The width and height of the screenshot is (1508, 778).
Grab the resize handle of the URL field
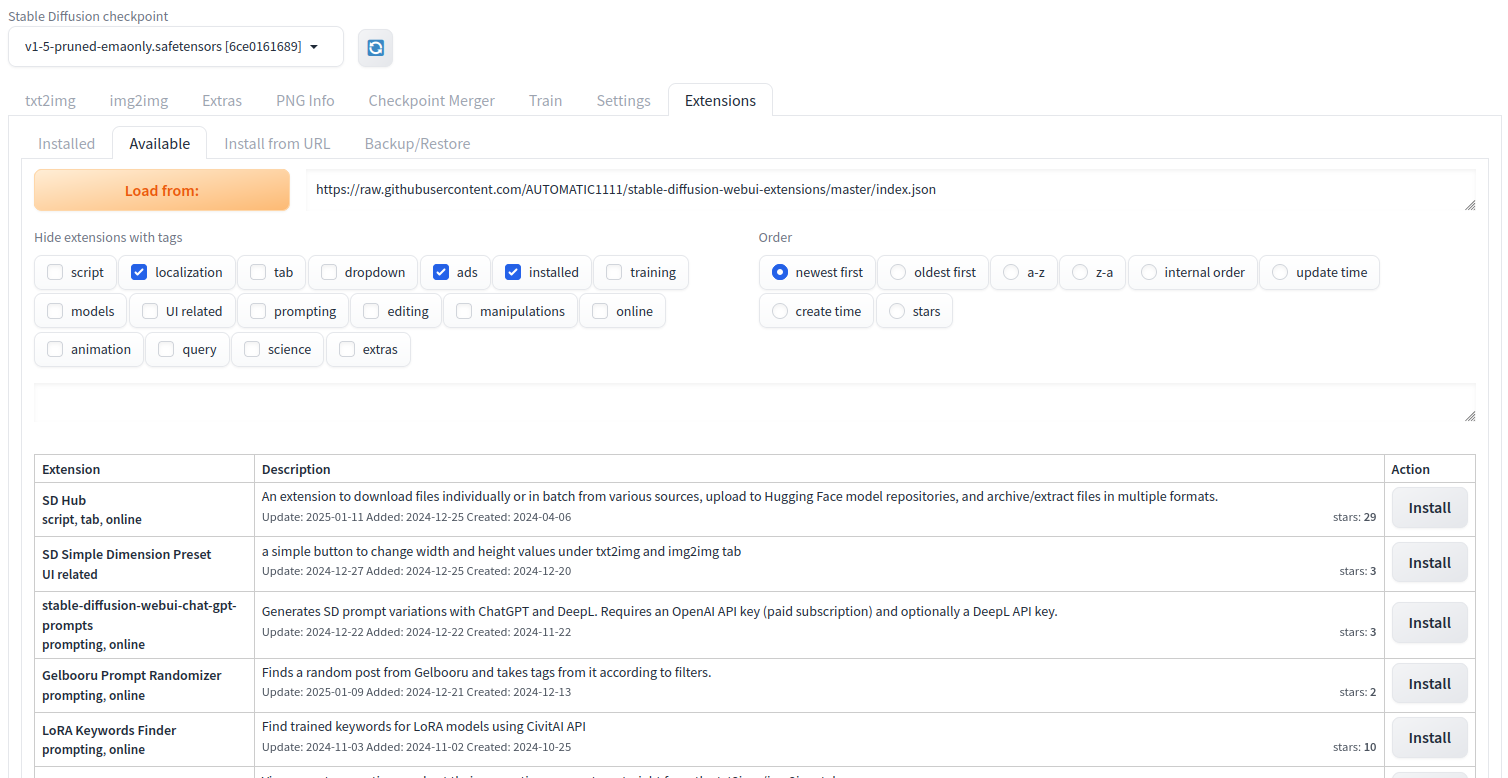[1470, 205]
